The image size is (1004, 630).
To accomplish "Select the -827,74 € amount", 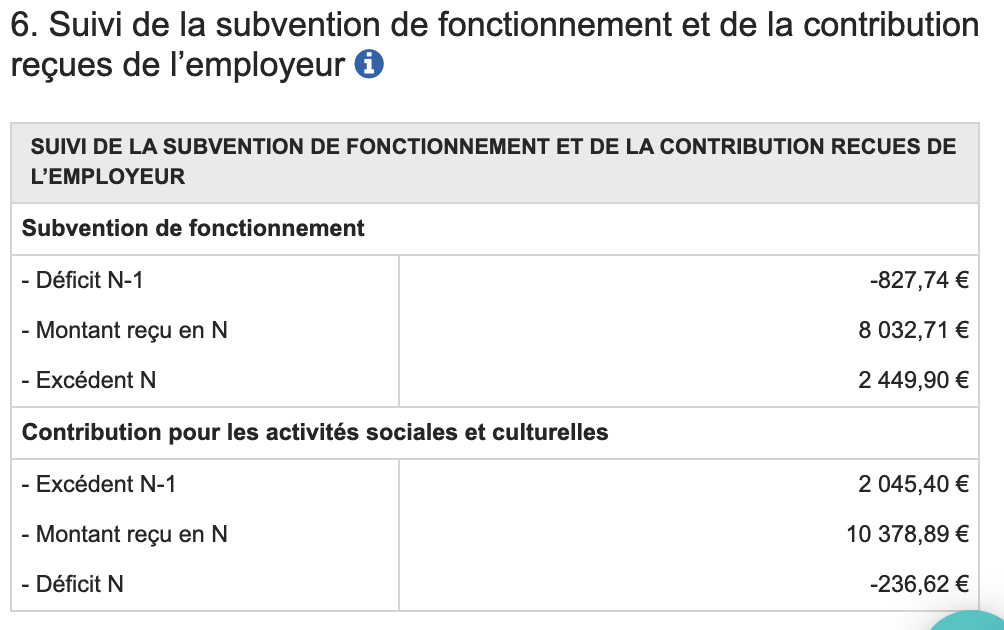I will pyautogui.click(x=919, y=281).
